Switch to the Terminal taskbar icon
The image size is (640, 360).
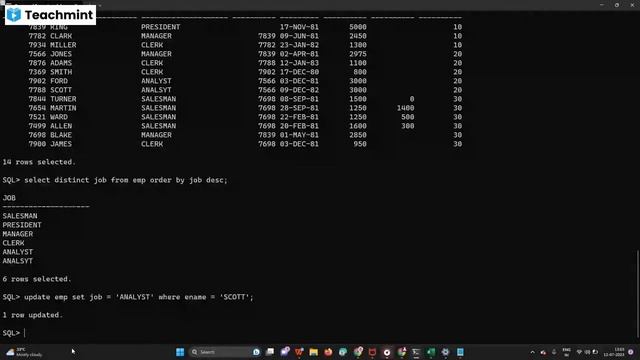pyautogui.click(x=416, y=352)
